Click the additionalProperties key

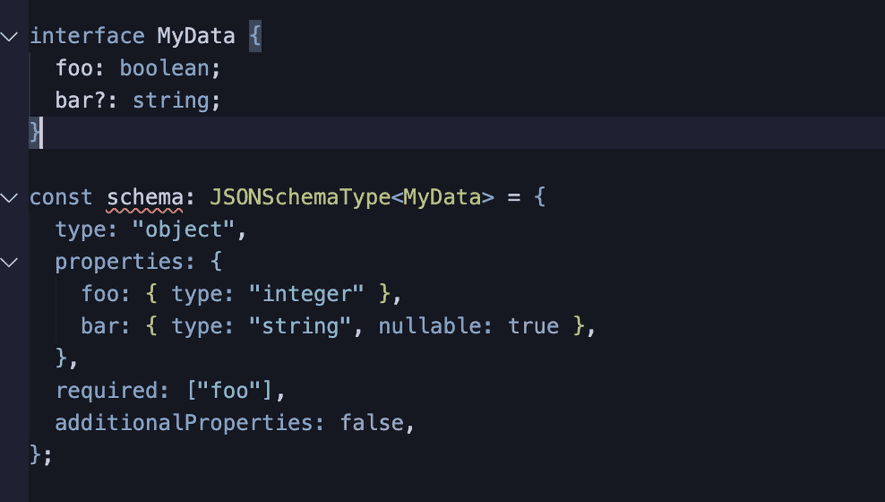coord(184,423)
